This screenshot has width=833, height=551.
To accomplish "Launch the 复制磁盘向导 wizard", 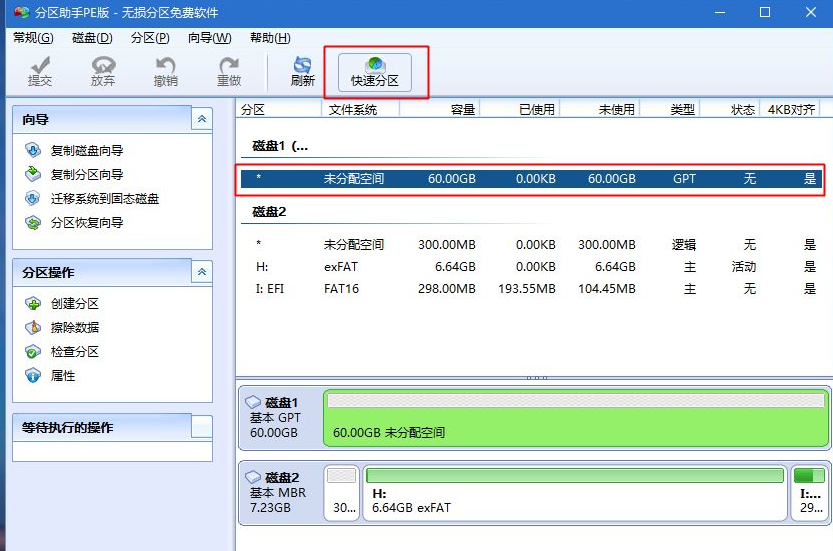I will click(x=87, y=151).
